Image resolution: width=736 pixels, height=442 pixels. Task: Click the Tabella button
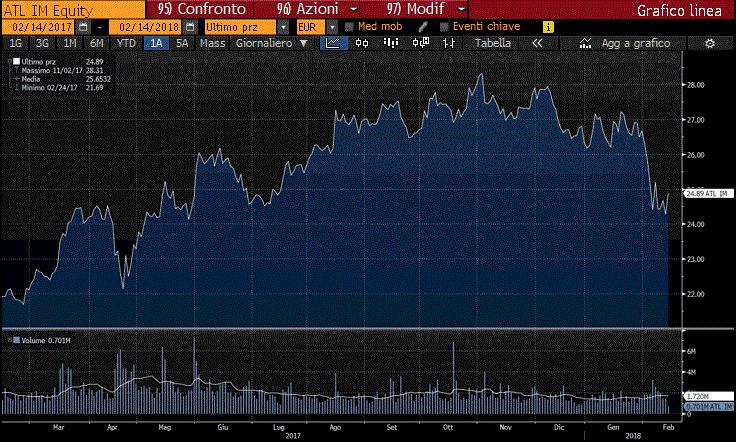pyautogui.click(x=492, y=43)
